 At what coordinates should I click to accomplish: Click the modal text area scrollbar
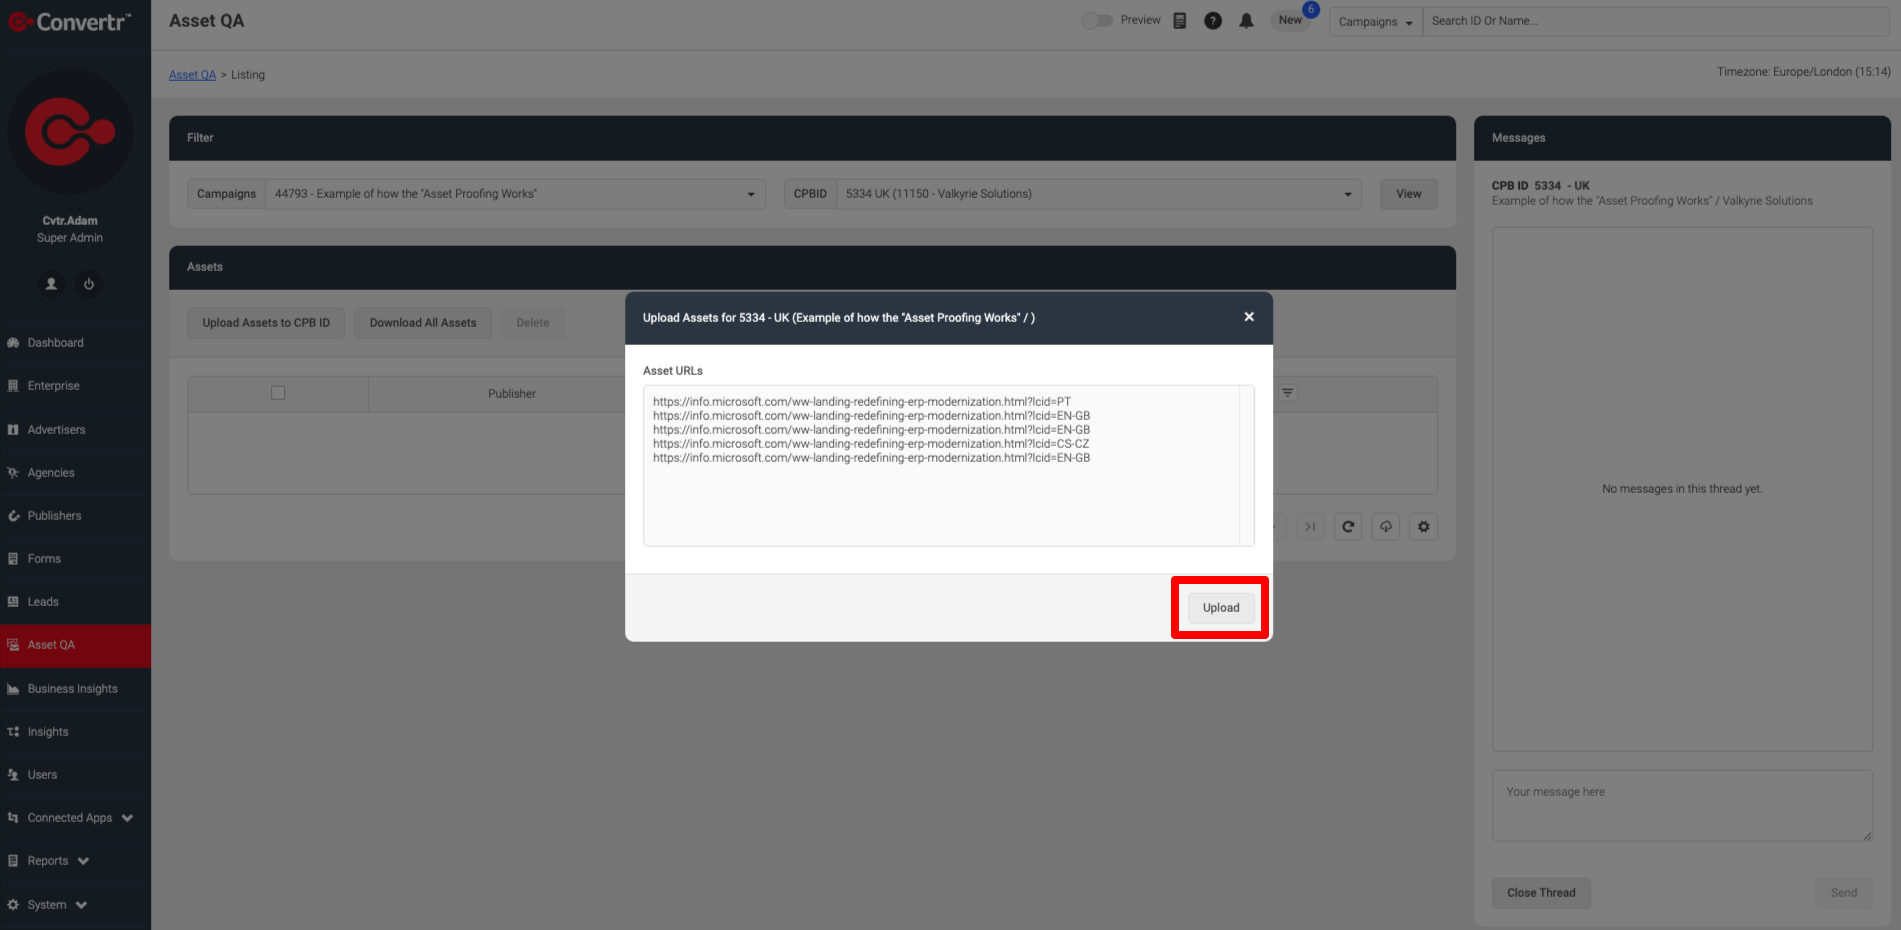pyautogui.click(x=1247, y=466)
